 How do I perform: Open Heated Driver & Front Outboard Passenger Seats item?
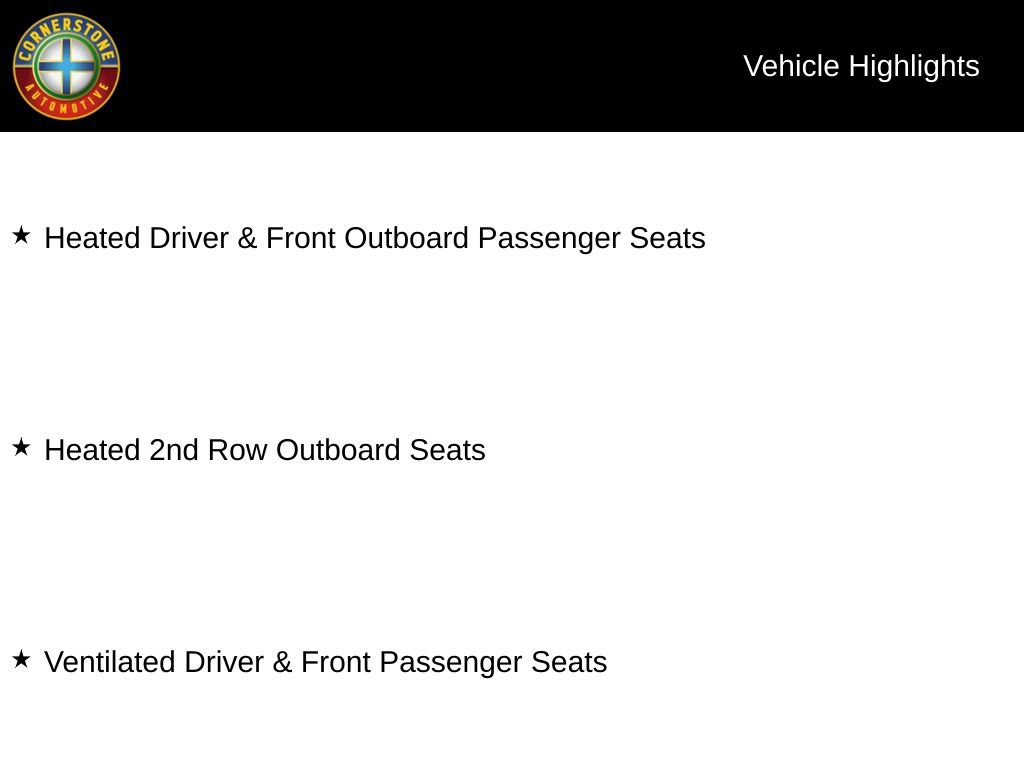374,238
